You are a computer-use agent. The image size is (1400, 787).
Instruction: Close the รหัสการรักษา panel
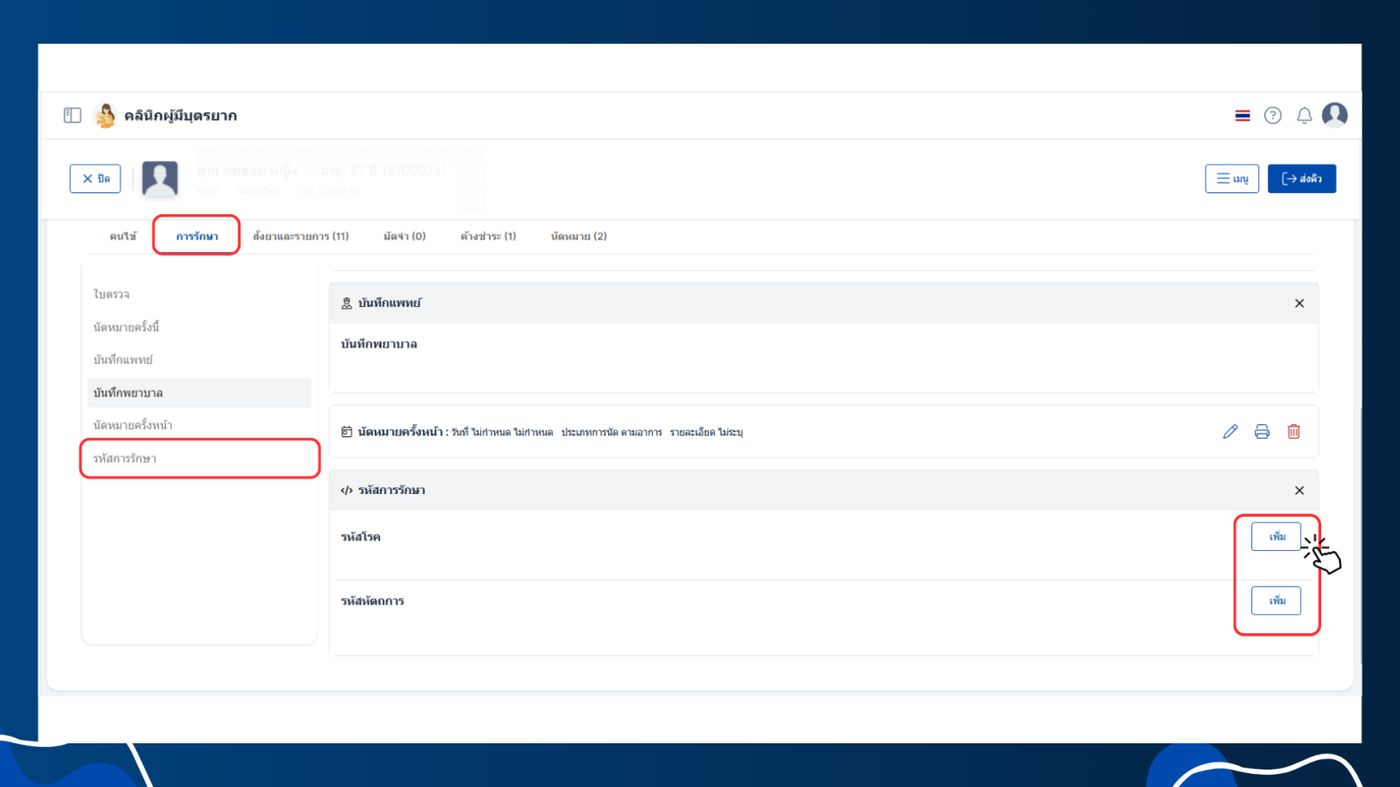click(1299, 491)
